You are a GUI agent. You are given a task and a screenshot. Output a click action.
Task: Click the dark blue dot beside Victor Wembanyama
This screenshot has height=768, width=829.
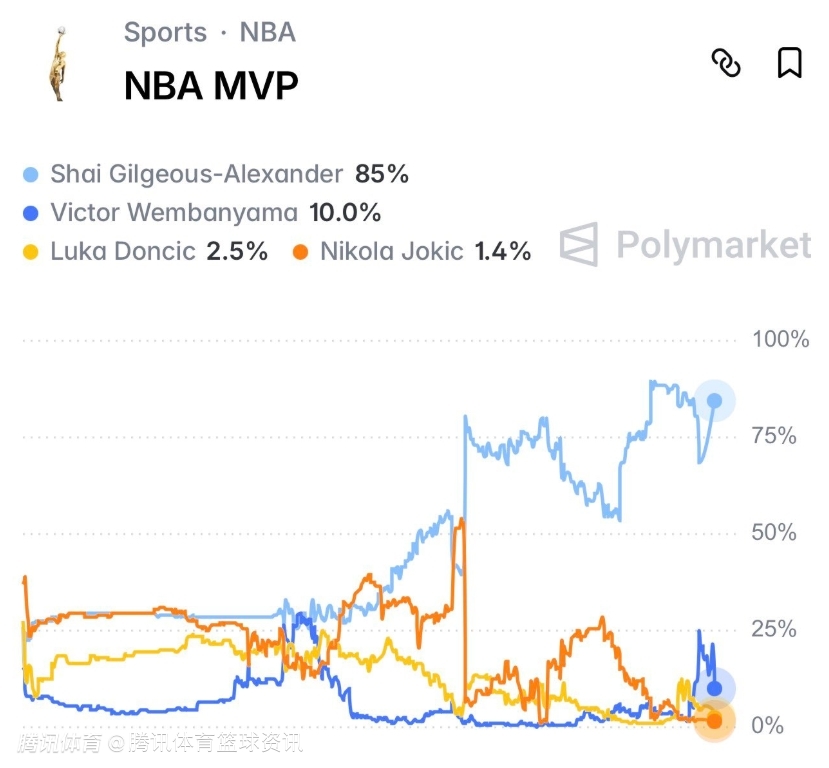[x=31, y=213]
